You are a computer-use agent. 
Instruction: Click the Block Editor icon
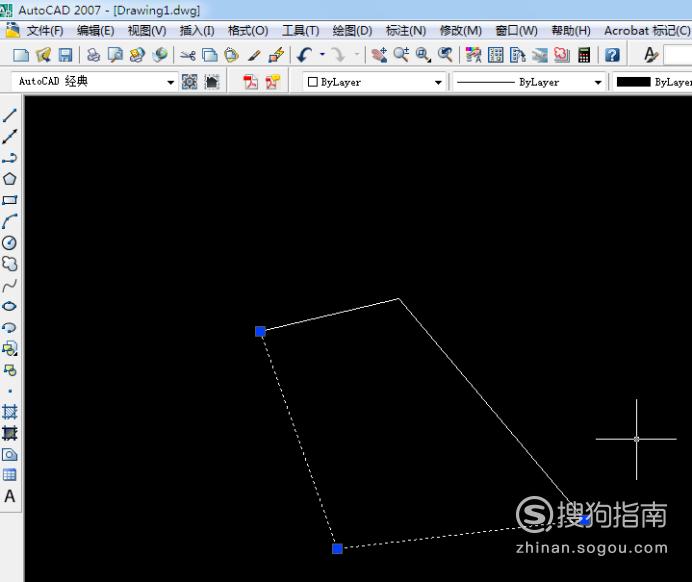[x=276, y=55]
